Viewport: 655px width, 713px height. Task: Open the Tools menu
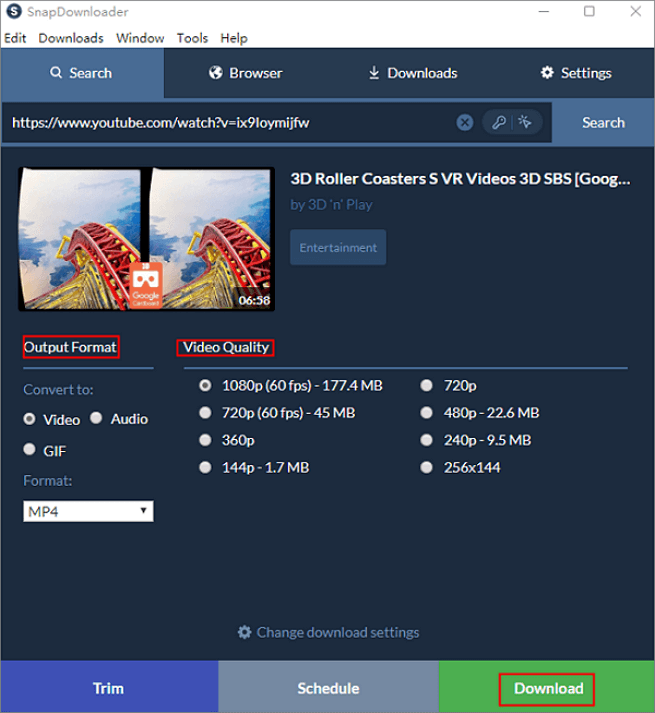pos(192,38)
